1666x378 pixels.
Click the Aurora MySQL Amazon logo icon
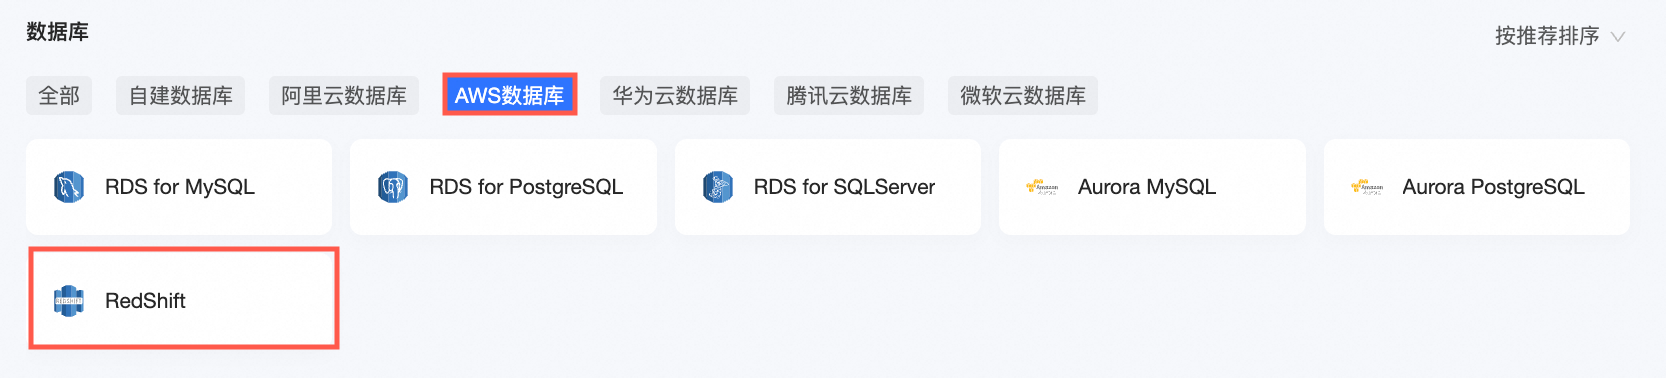coord(1042,187)
